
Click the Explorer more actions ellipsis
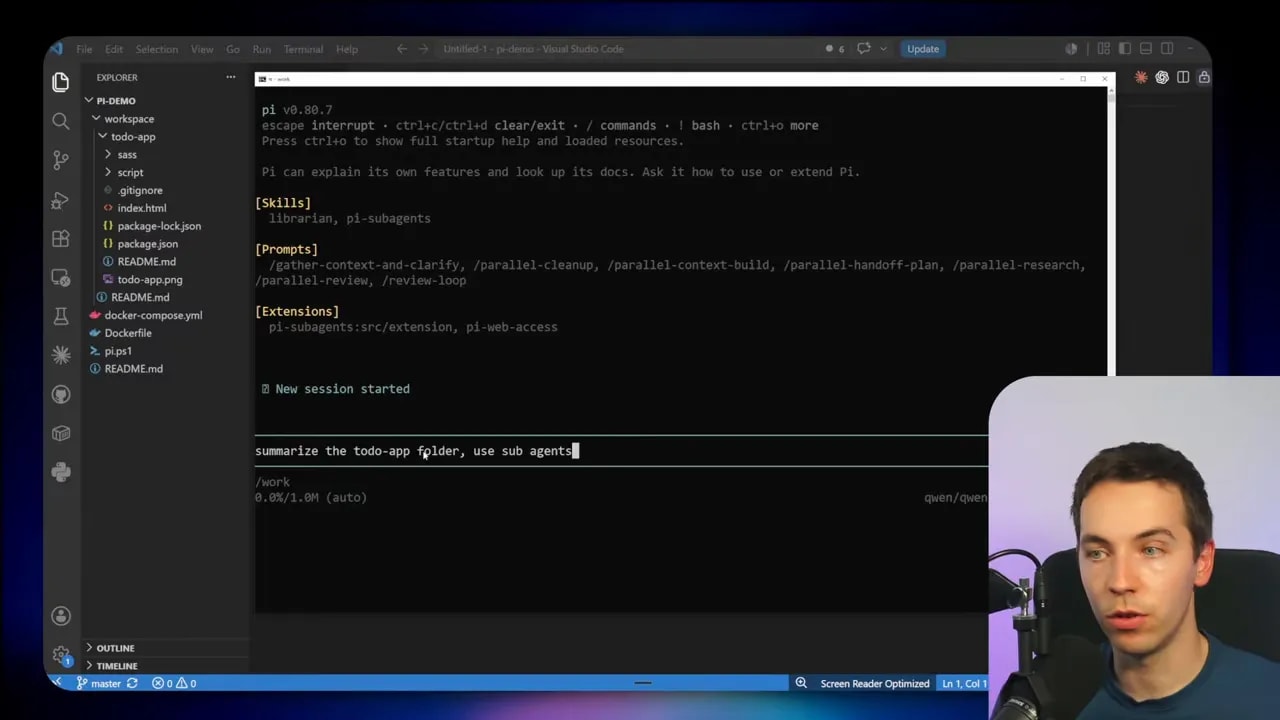coord(231,77)
